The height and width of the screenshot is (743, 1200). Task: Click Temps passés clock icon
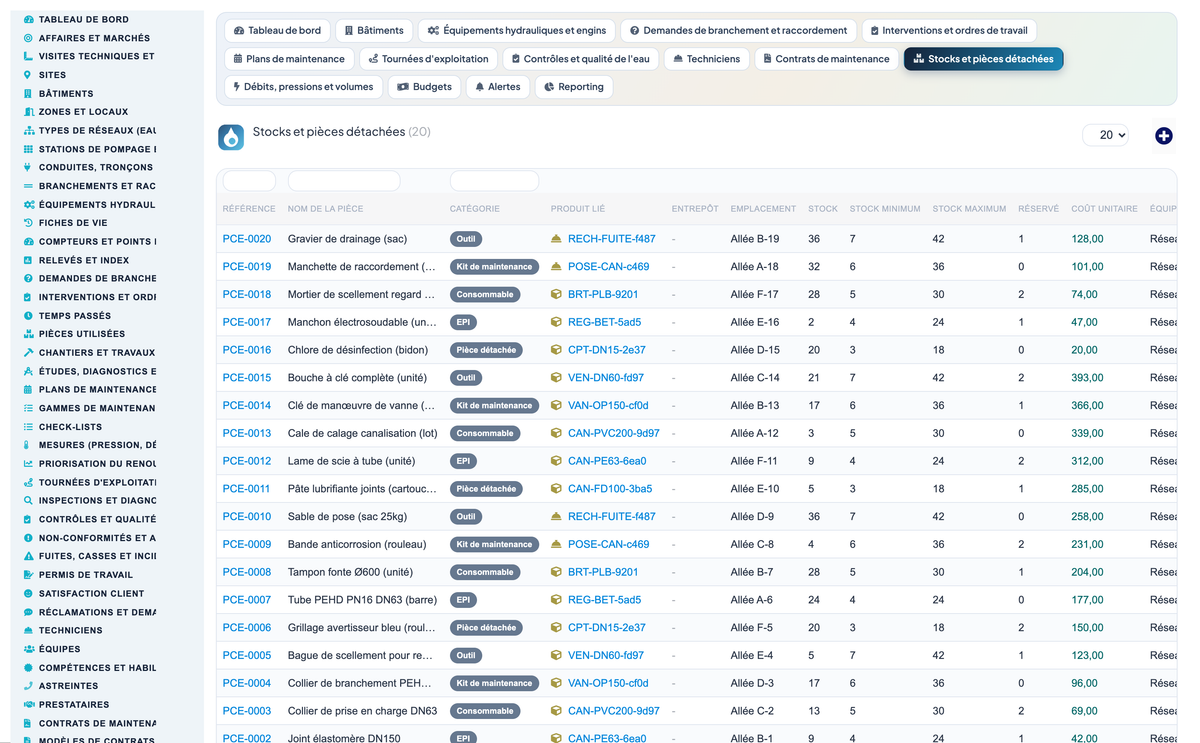28,315
